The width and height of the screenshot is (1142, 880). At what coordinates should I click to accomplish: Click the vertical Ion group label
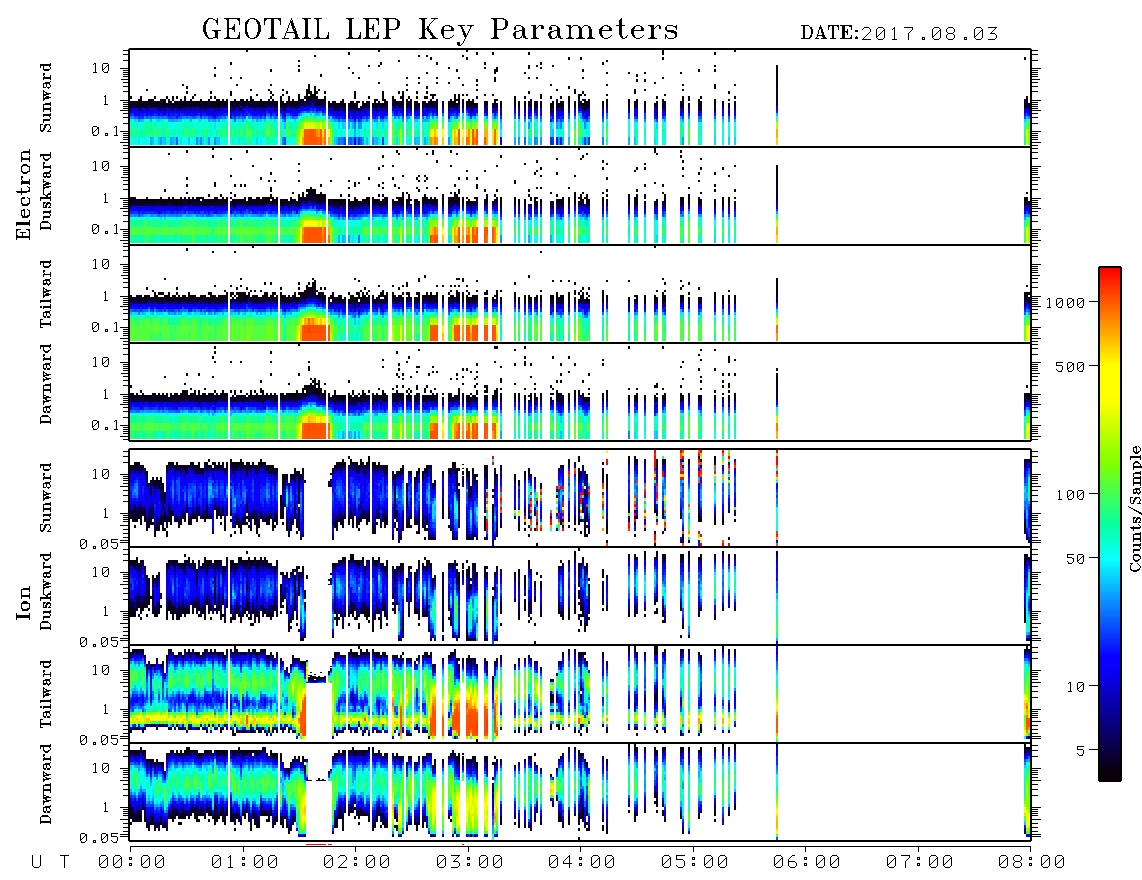[23, 602]
